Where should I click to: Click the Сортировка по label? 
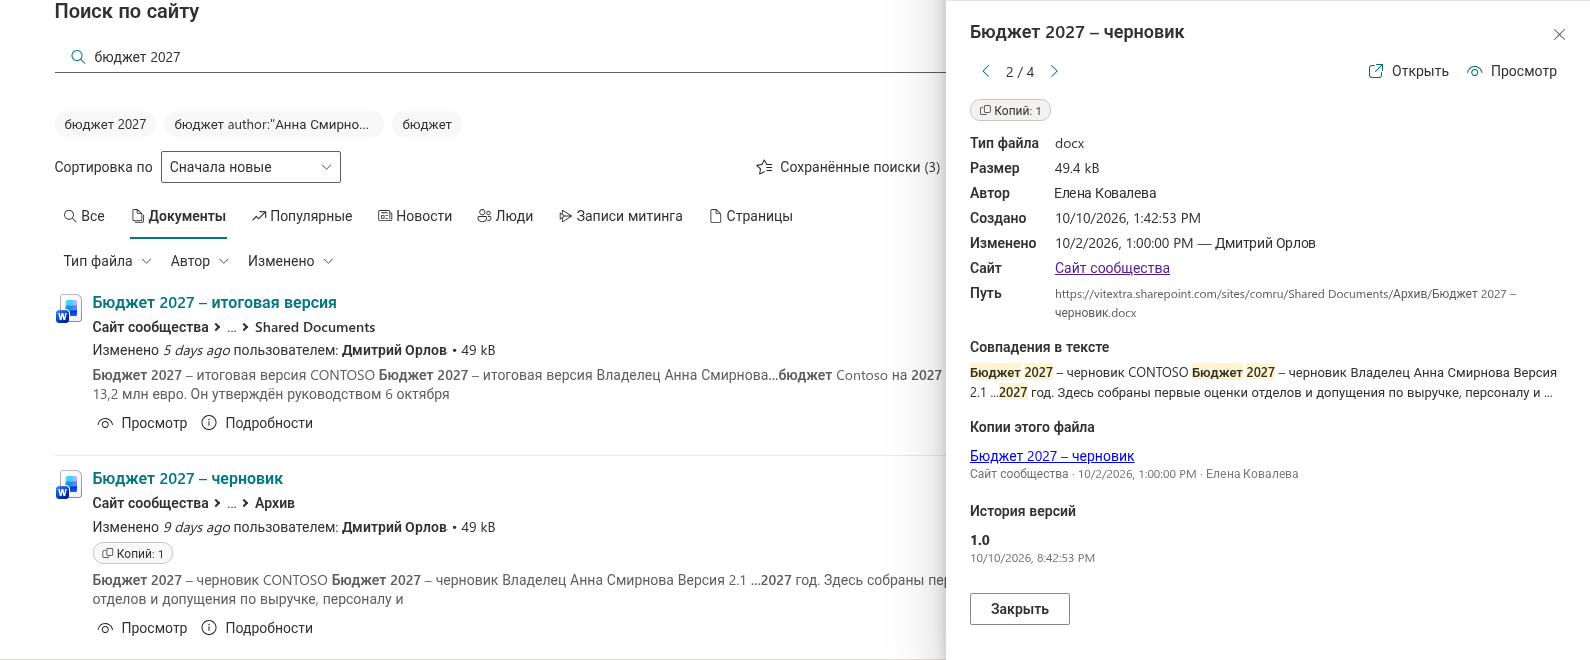click(x=103, y=167)
